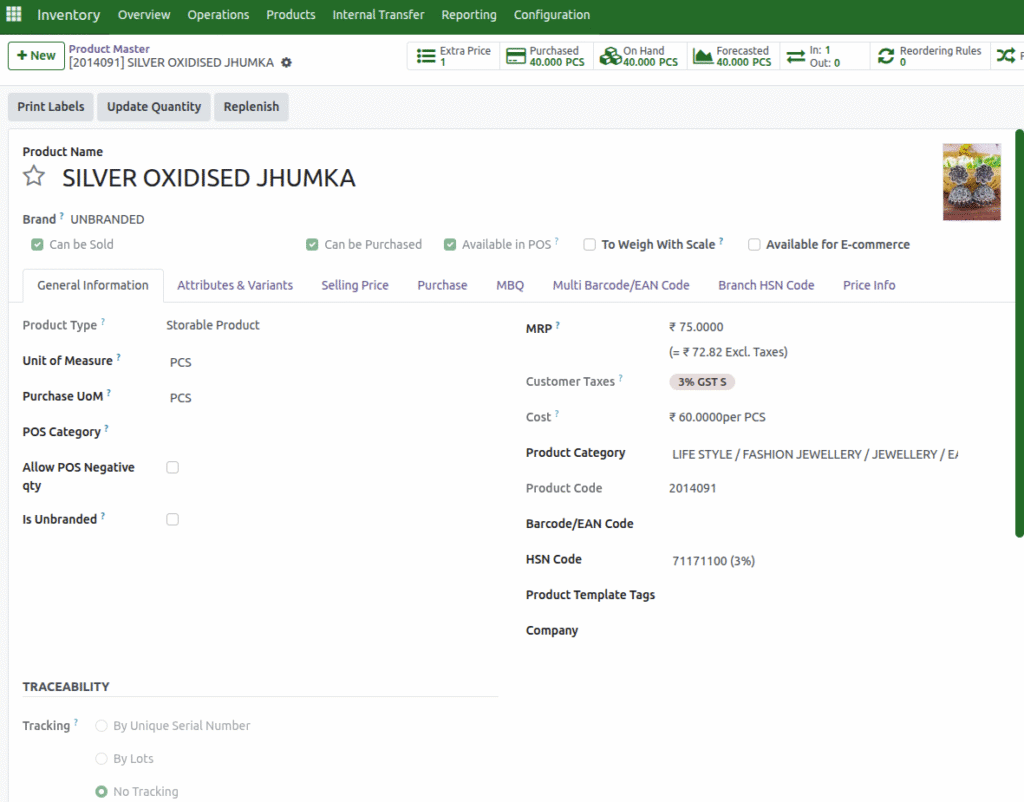Open In/Out transfer arrows icon
Image resolution: width=1024 pixels, height=802 pixels.
tap(796, 56)
